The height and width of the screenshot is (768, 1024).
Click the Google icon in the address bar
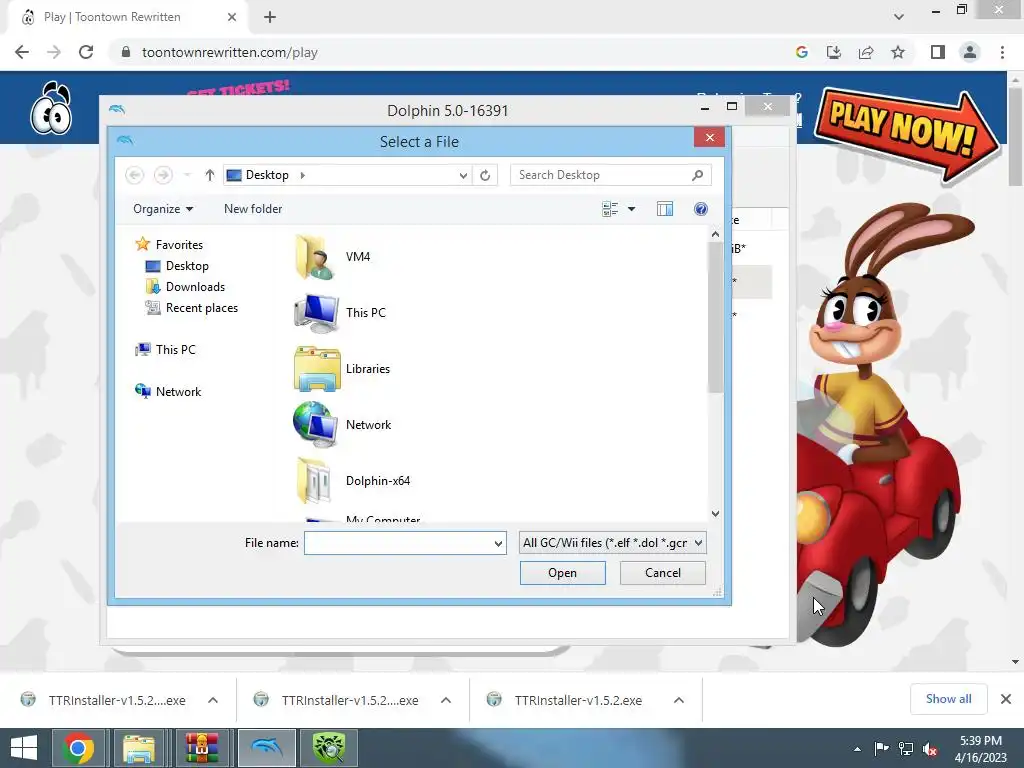802,52
